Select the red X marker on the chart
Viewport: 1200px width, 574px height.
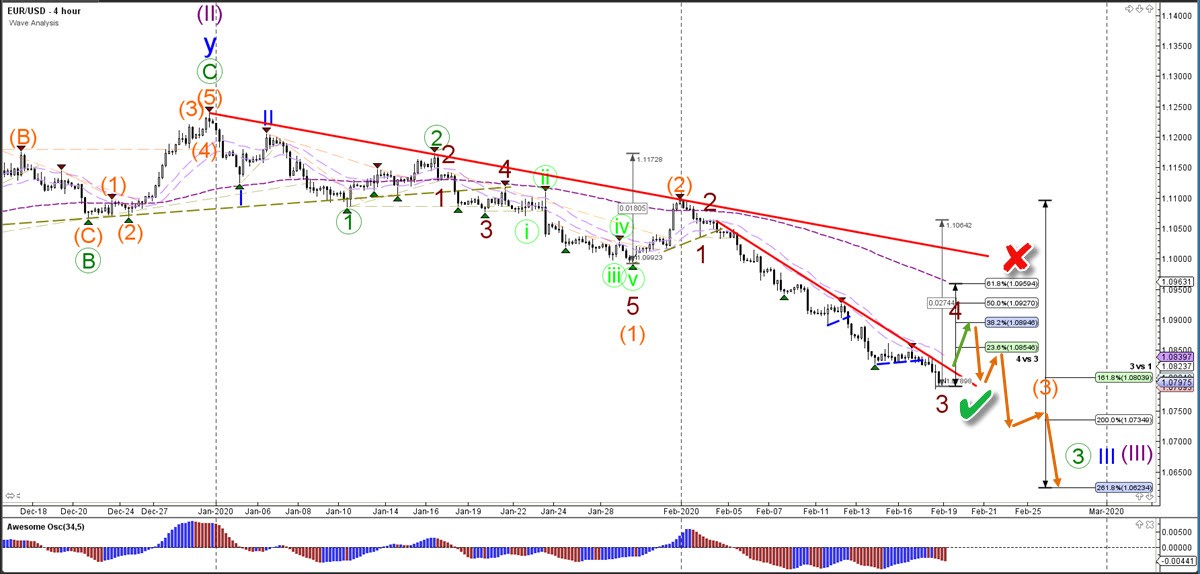click(x=1016, y=257)
